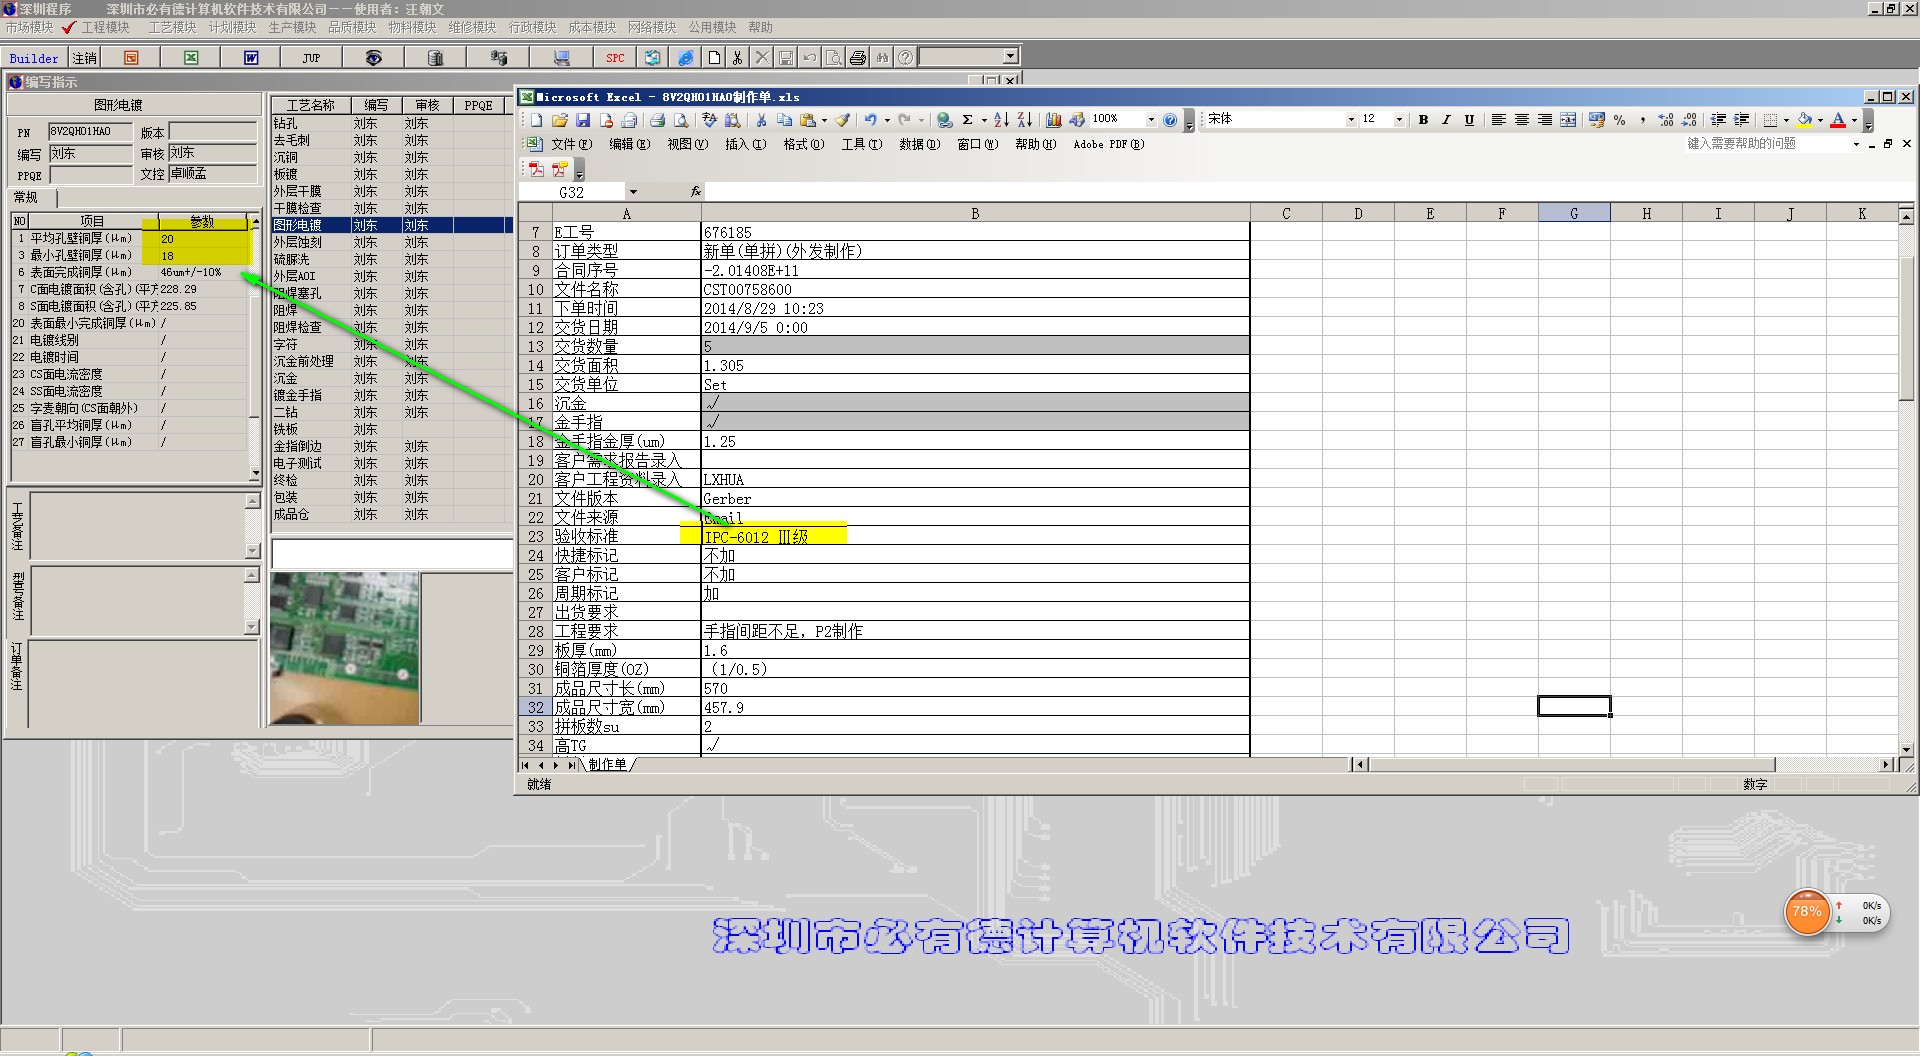Click the New workbook icon in Excel
The width and height of the screenshot is (1920, 1056).
pyautogui.click(x=536, y=120)
